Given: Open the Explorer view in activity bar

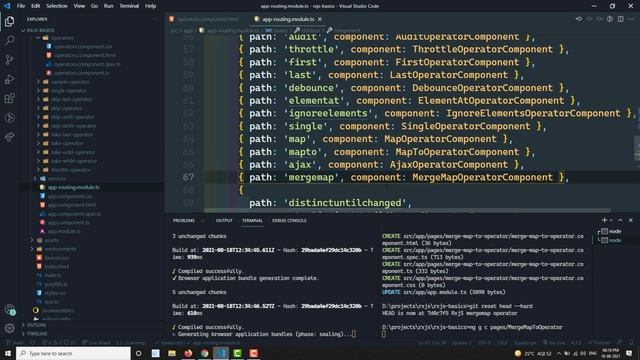Looking at the screenshot, I should click(x=9, y=21).
